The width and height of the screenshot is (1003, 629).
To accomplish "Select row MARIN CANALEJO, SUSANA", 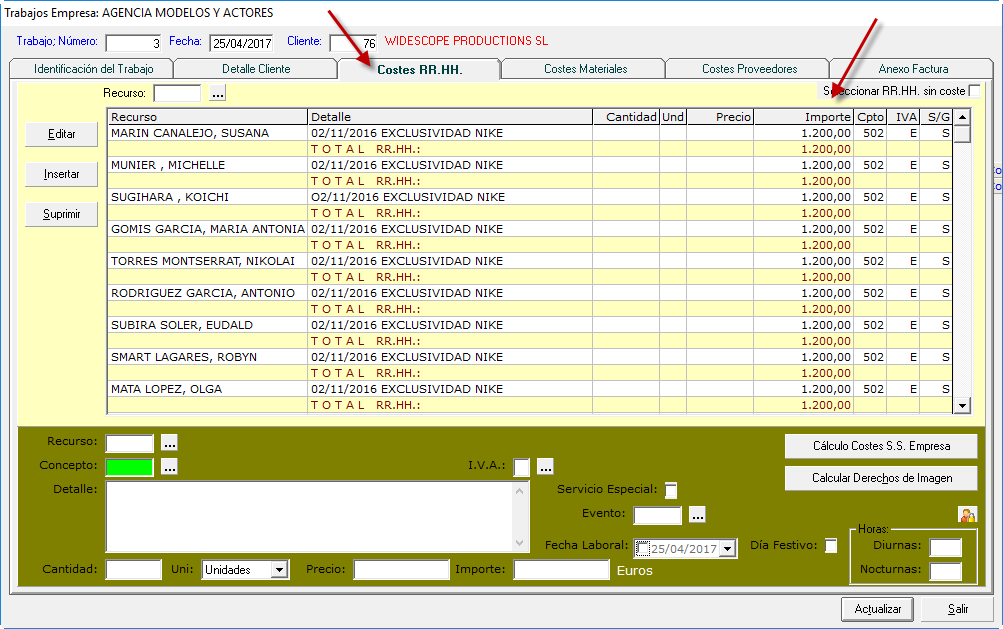I will [530, 133].
